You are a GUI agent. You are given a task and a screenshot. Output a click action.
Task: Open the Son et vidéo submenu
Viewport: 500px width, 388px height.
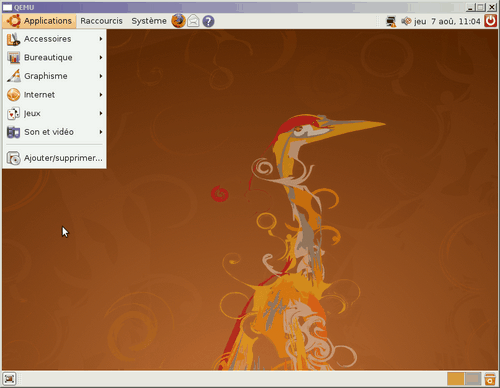coord(54,132)
